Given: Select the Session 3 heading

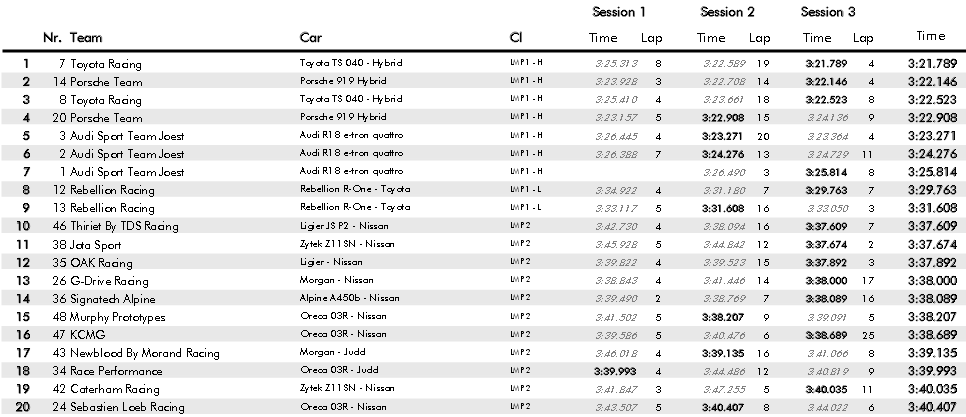Looking at the screenshot, I should 828,13.
